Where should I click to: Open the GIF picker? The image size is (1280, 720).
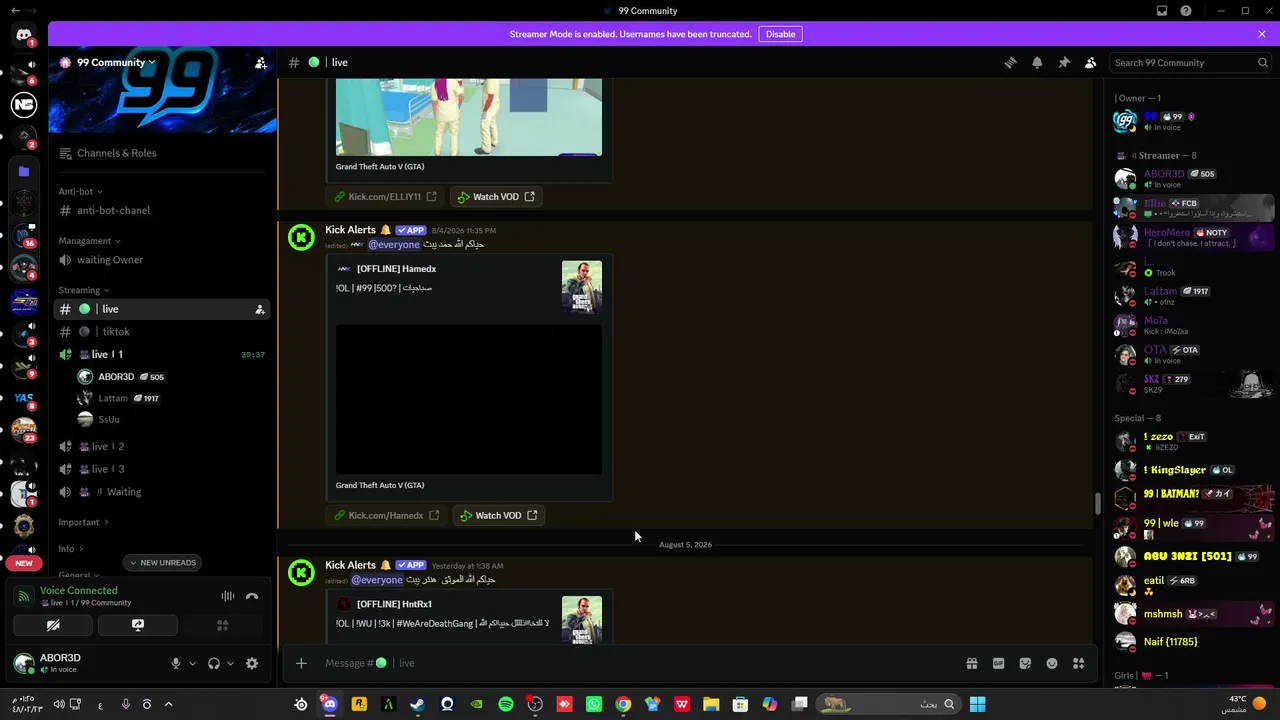click(998, 663)
